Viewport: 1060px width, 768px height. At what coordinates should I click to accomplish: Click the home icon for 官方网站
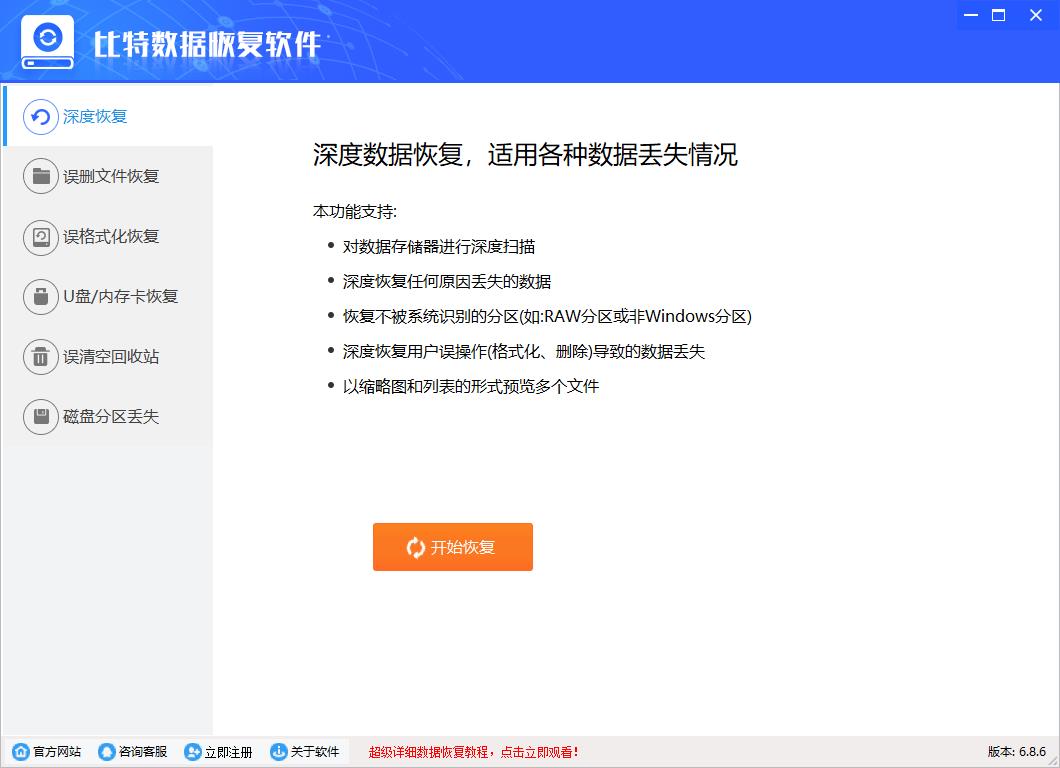pyautogui.click(x=20, y=752)
